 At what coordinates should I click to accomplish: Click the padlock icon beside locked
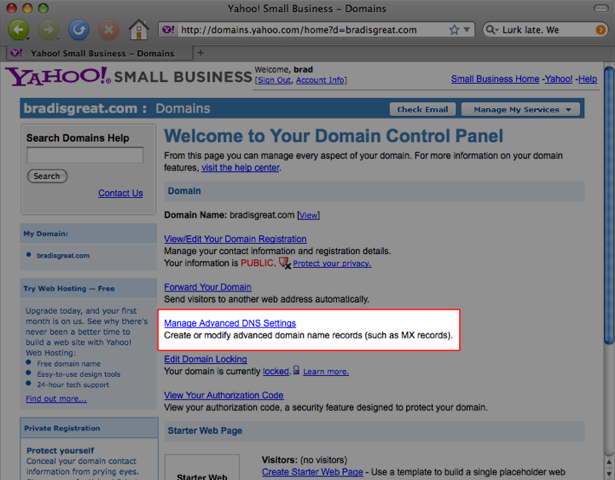296,370
